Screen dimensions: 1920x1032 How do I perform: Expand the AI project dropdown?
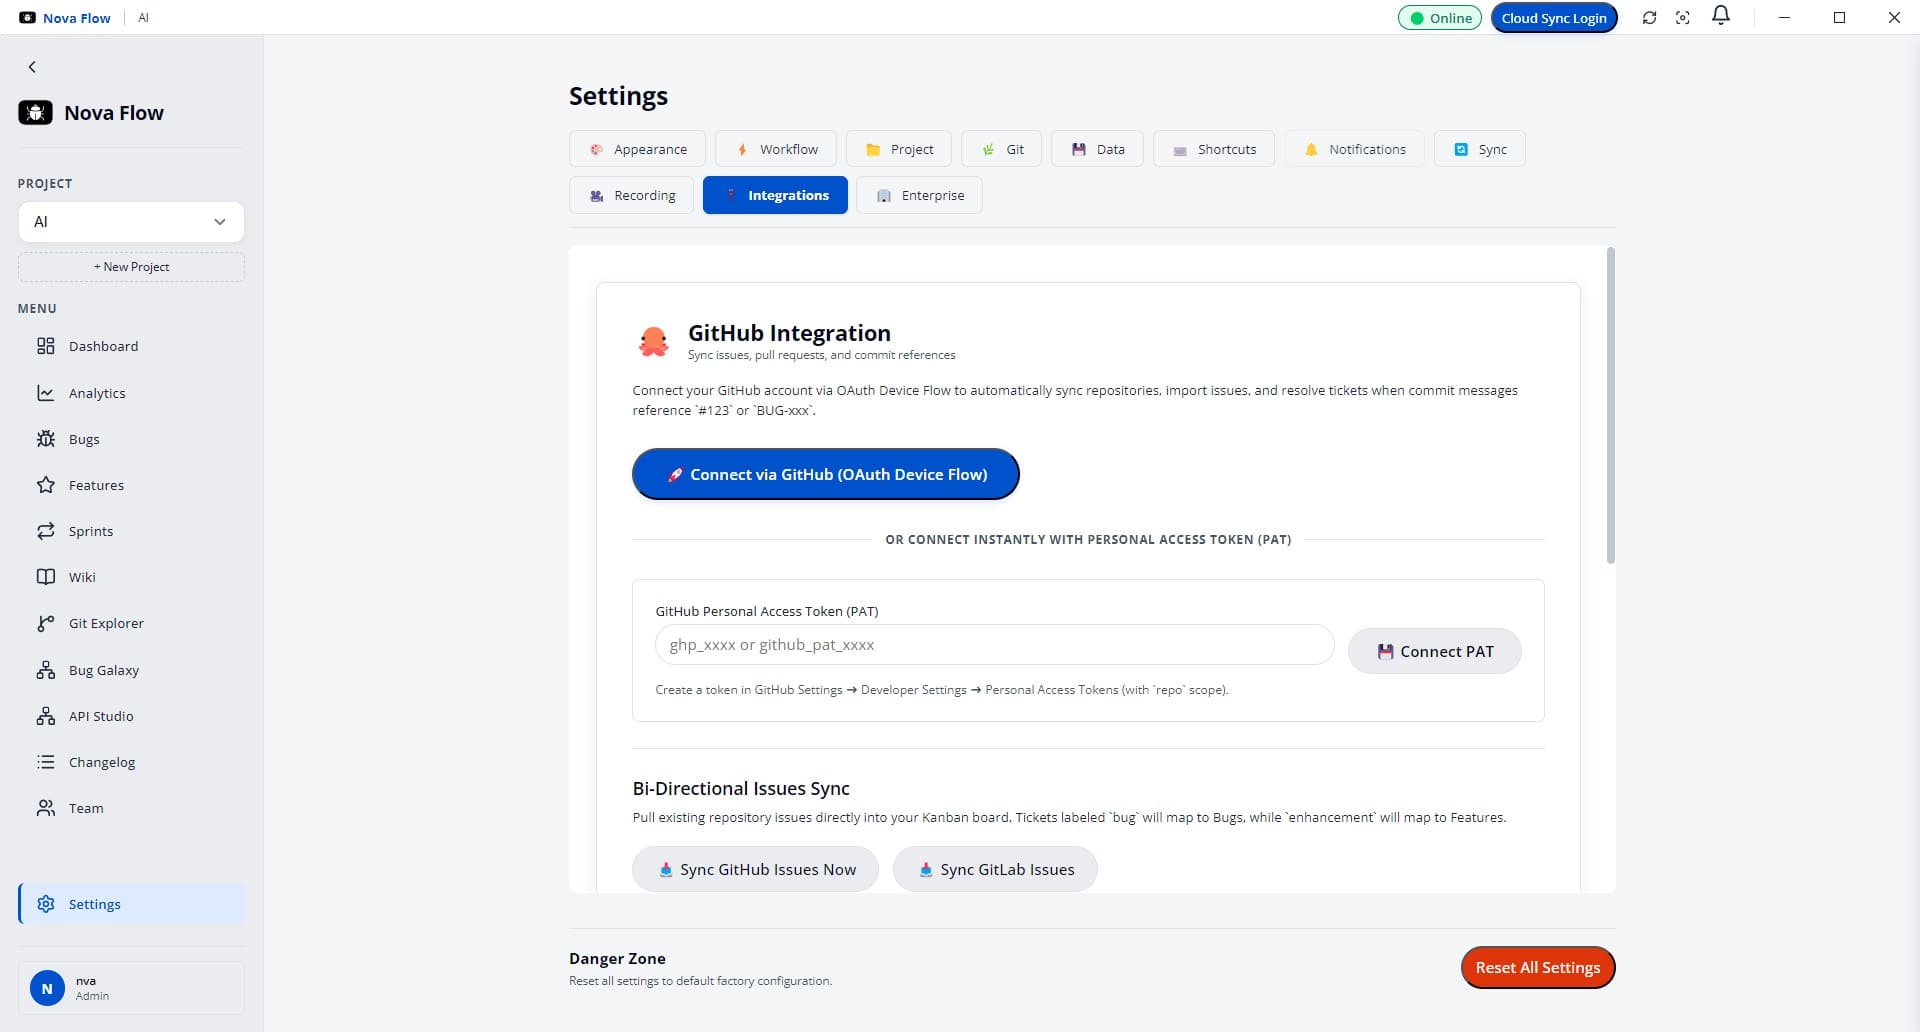coord(131,222)
